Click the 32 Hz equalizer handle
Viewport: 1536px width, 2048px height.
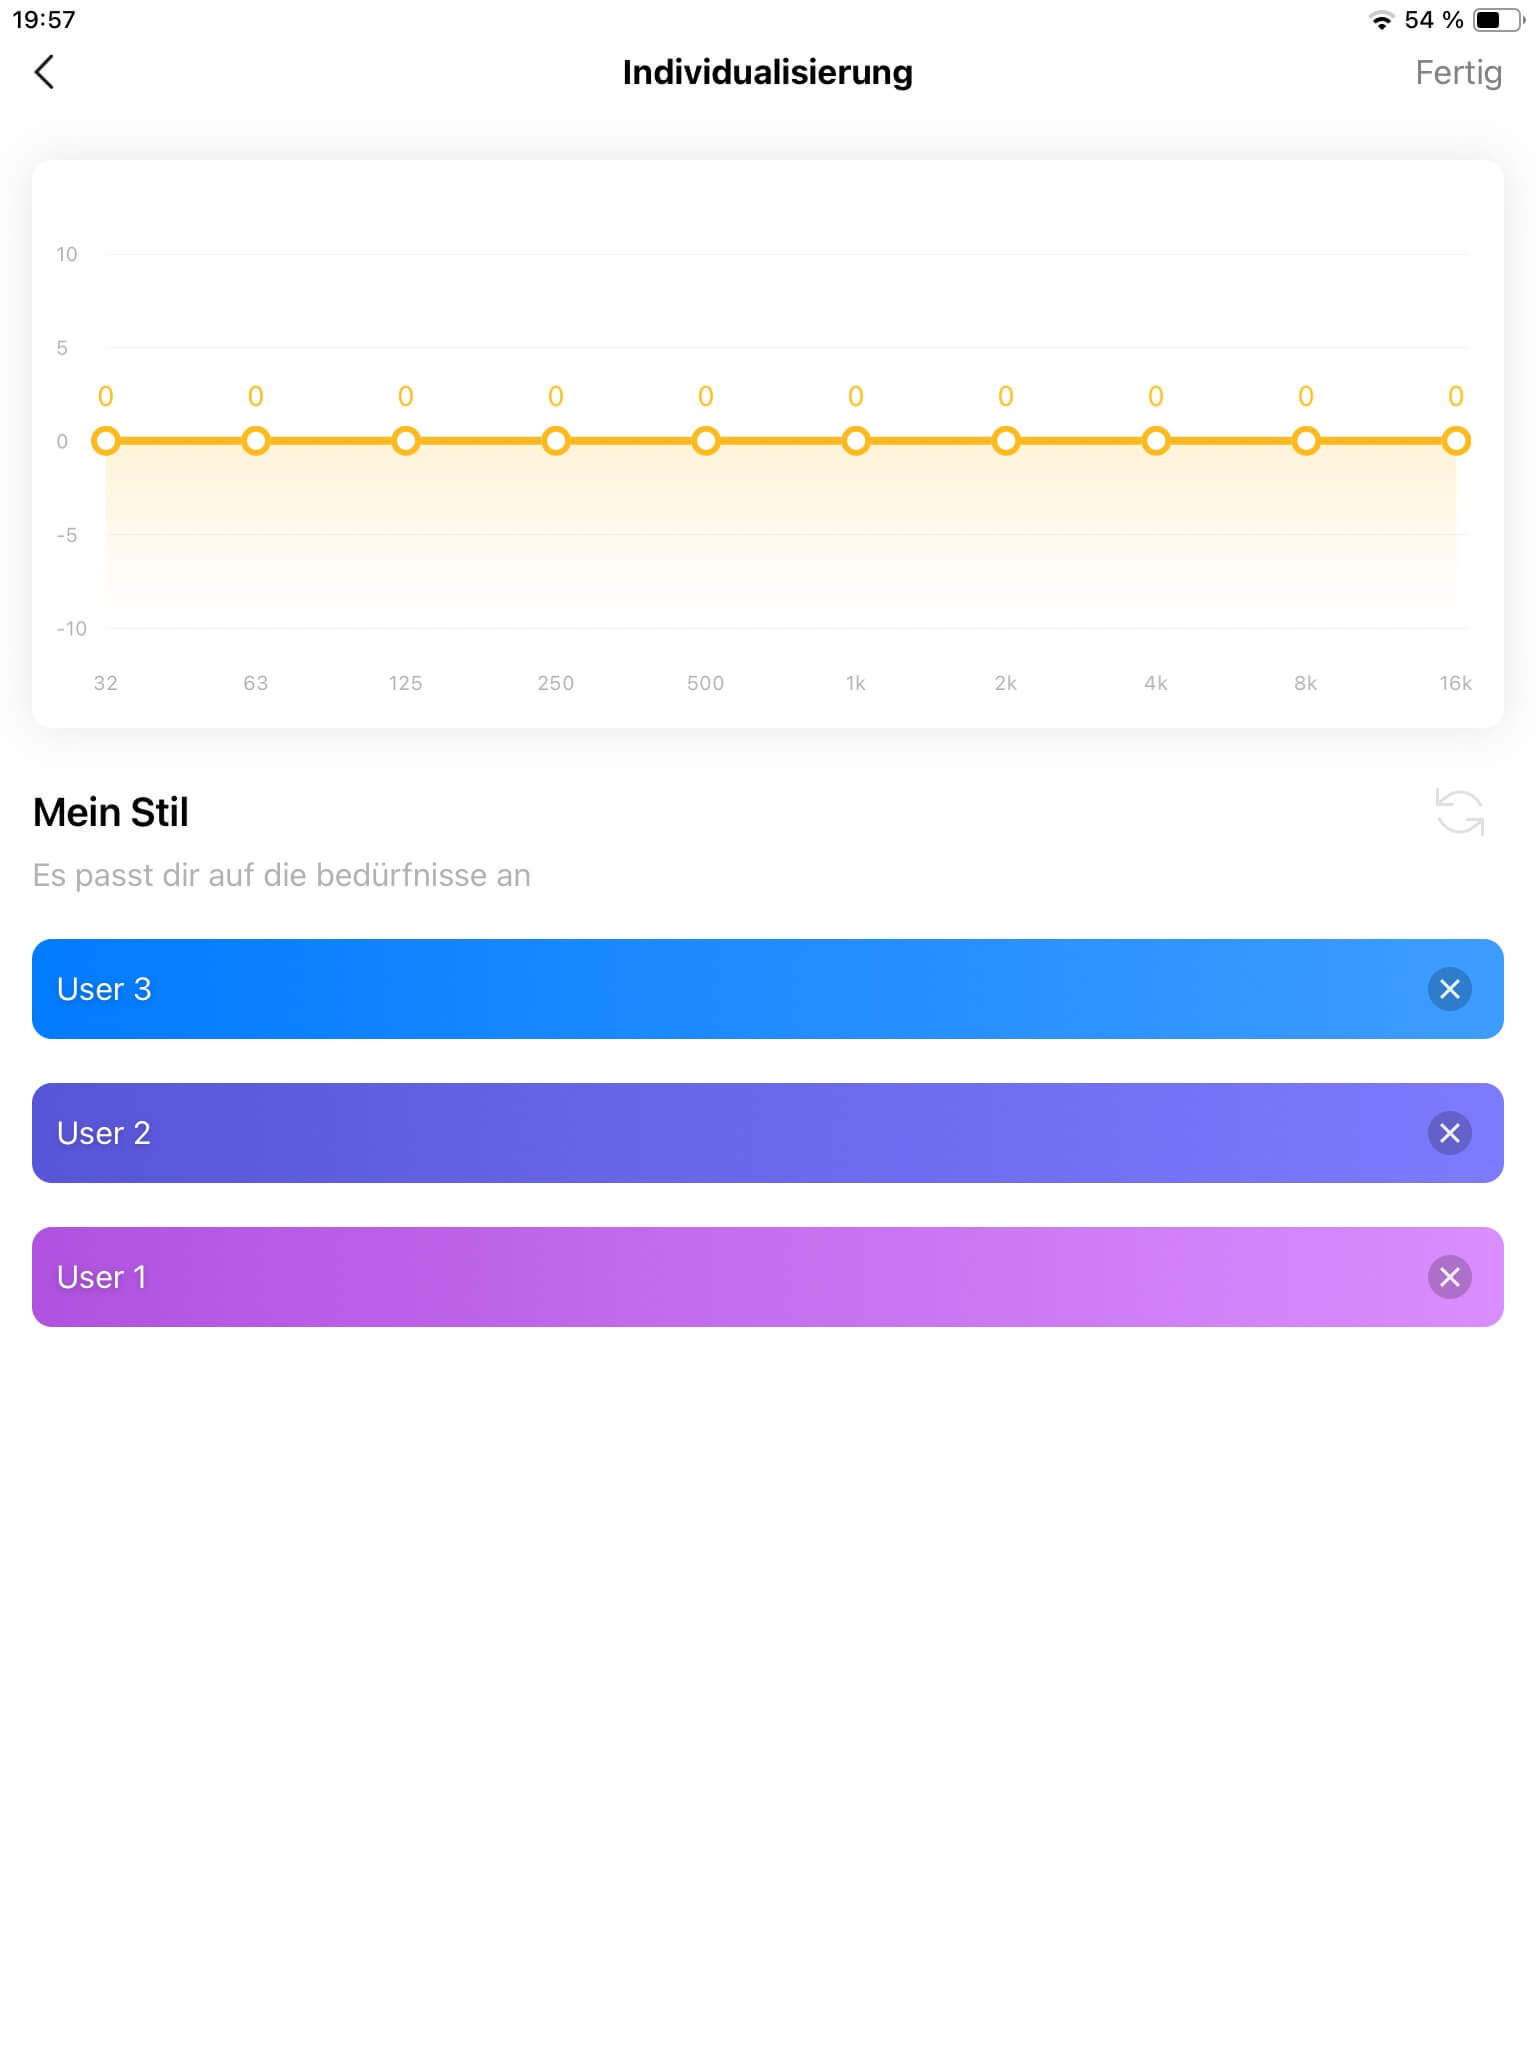[106, 441]
